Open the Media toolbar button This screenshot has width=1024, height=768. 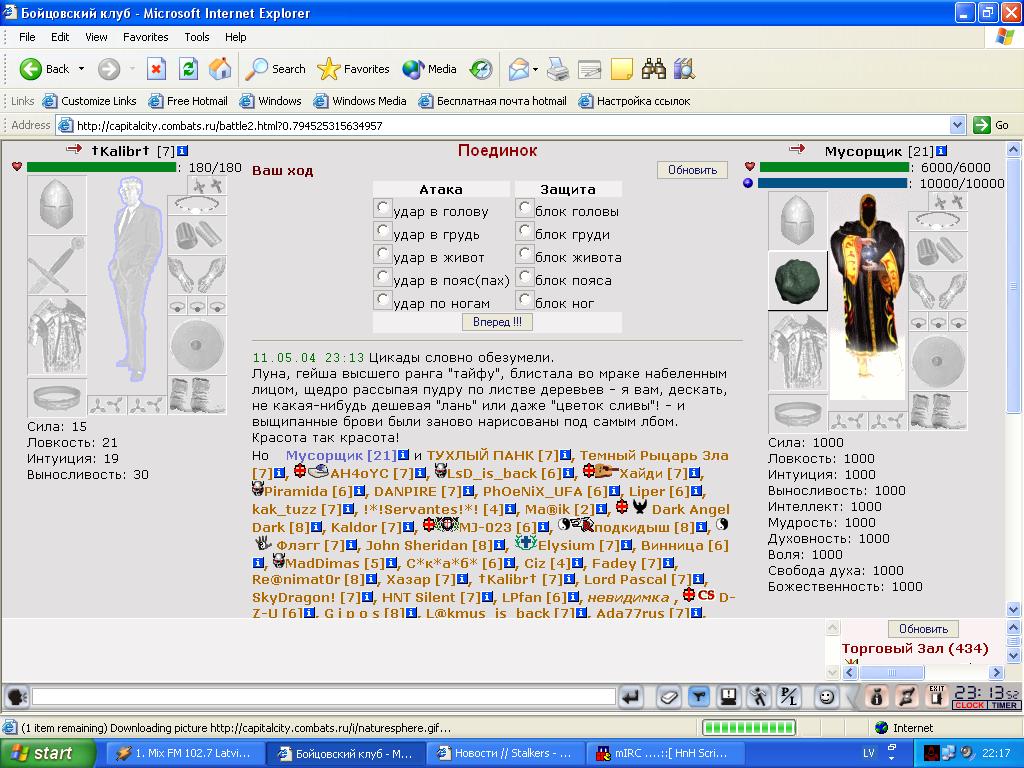coord(429,69)
